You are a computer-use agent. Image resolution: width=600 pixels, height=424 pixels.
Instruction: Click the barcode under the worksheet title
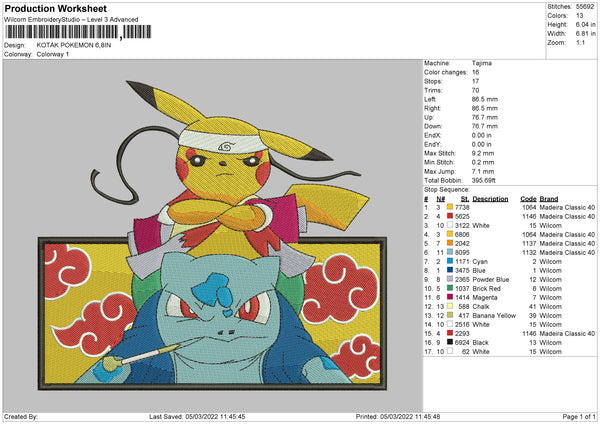point(78,32)
